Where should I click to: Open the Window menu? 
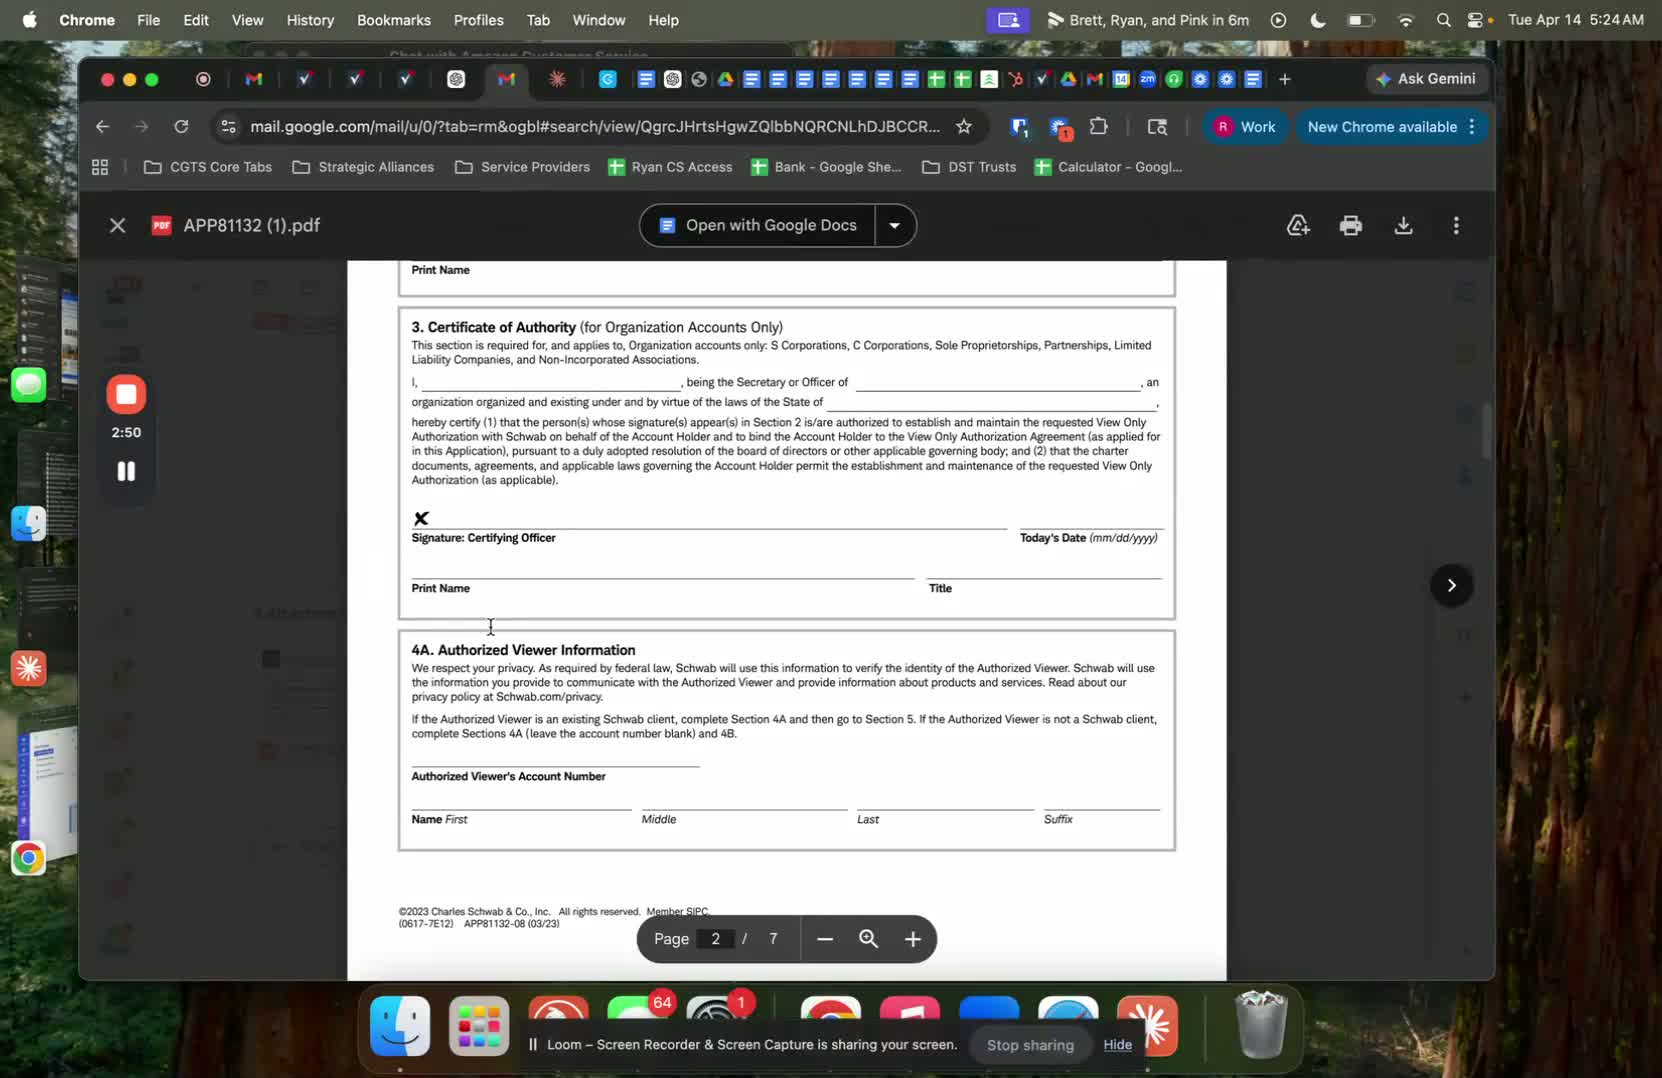tap(598, 20)
